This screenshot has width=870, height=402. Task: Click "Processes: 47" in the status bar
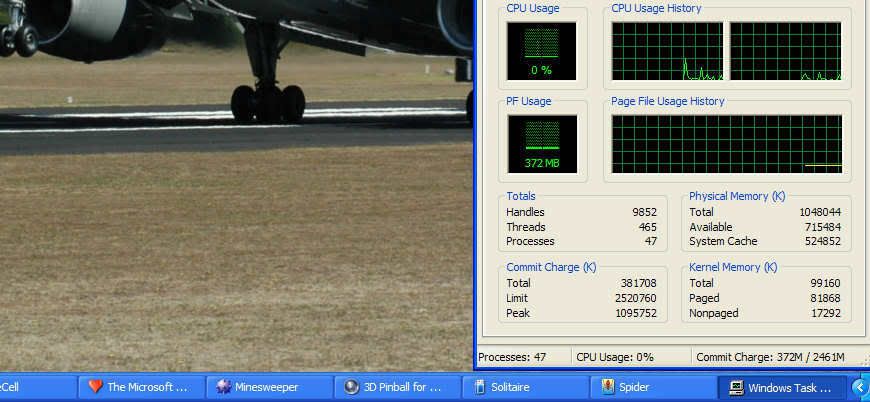(512, 357)
